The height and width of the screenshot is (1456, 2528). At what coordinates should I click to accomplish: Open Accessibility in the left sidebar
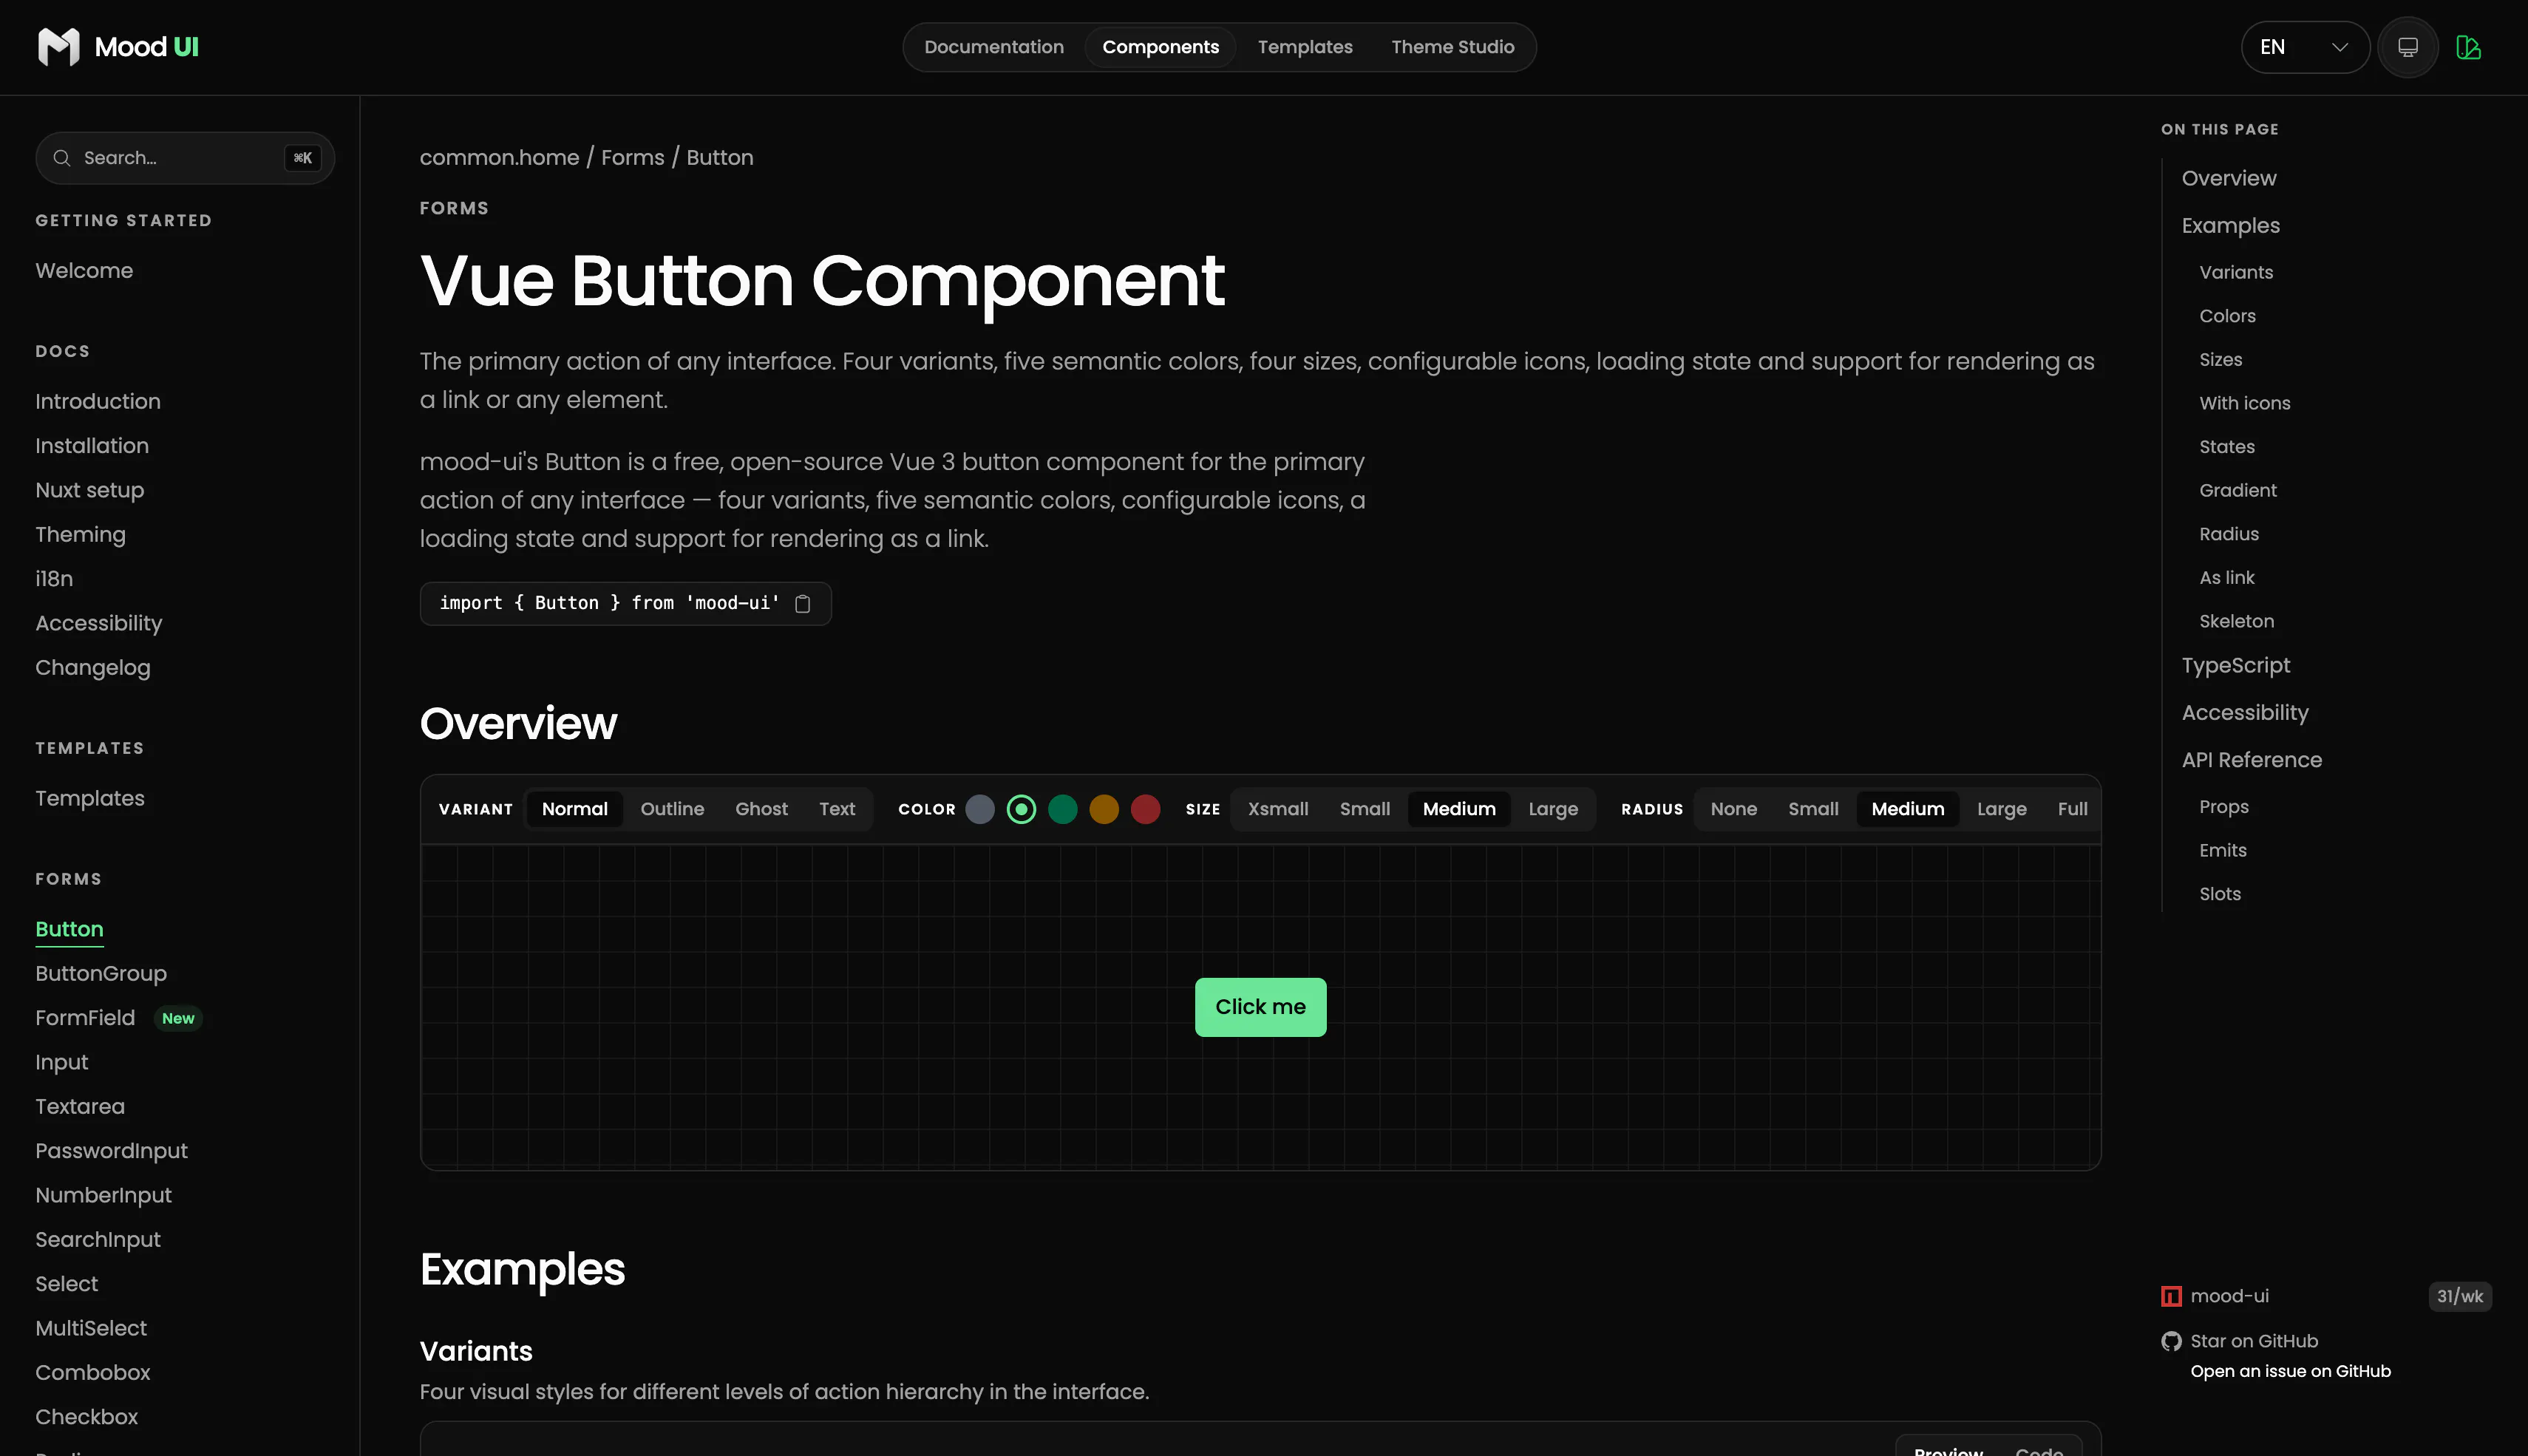(99, 623)
